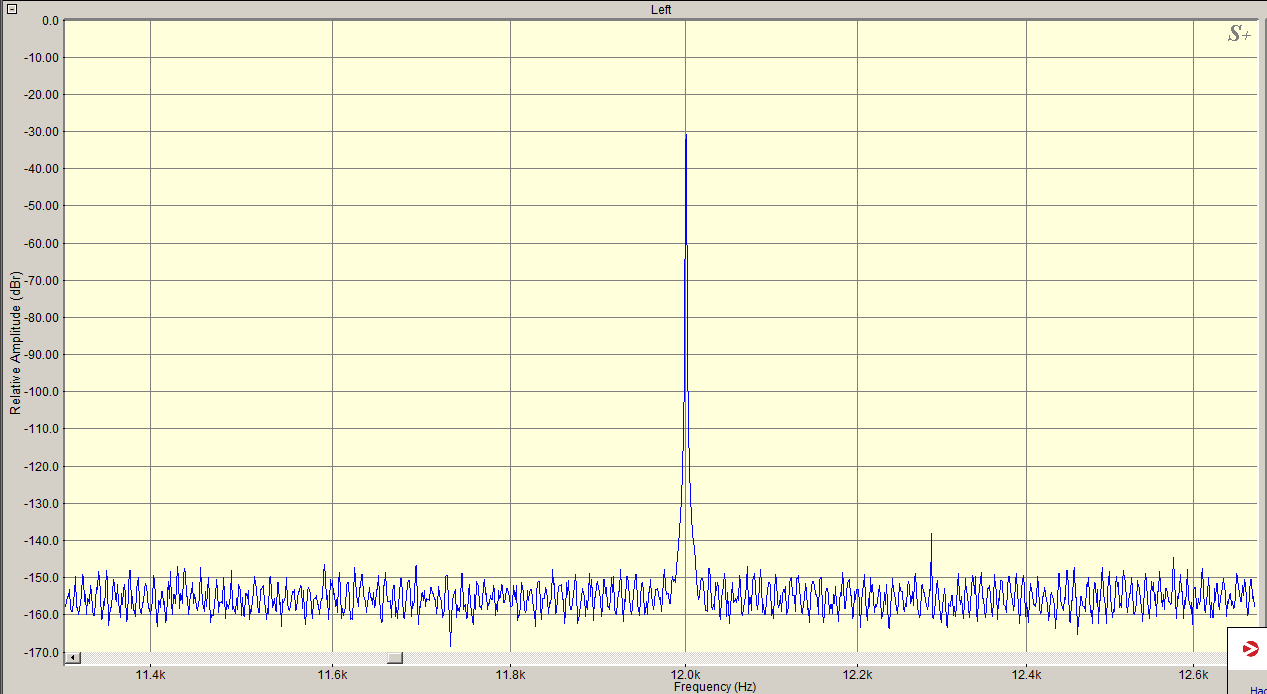Click the -100.0 amplitude tick label
Viewport: 1267px width, 694px height.
click(x=43, y=392)
